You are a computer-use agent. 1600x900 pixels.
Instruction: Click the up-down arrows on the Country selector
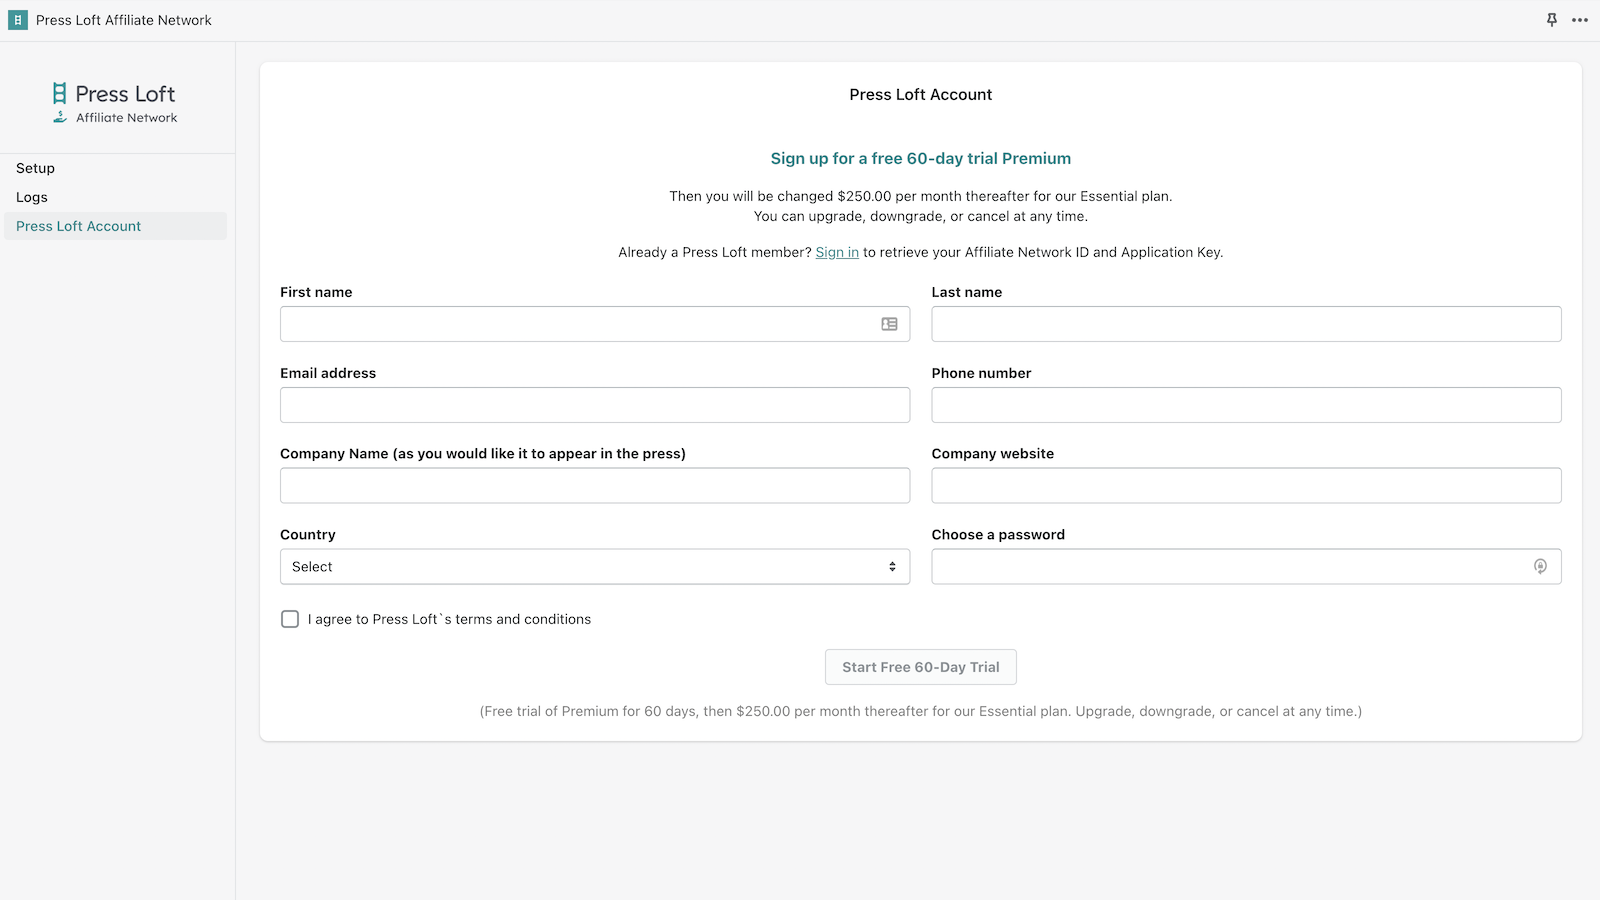(x=893, y=566)
